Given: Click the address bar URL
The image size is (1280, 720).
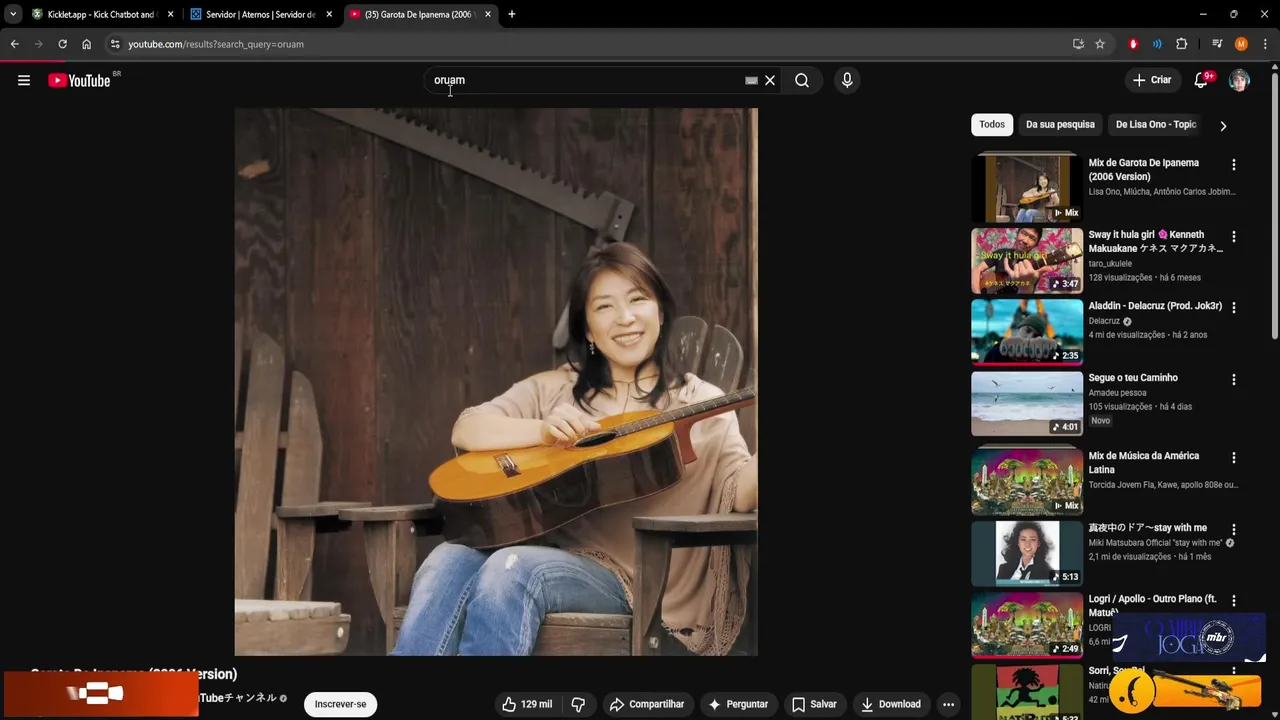Looking at the screenshot, I should (x=216, y=44).
